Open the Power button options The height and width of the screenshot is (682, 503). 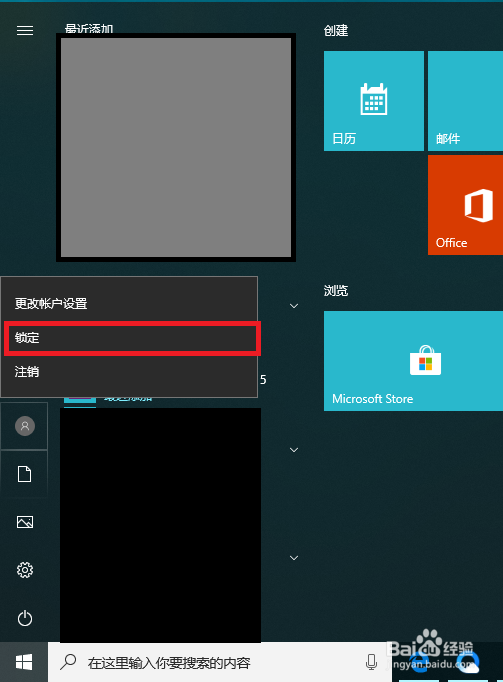[x=25, y=618]
